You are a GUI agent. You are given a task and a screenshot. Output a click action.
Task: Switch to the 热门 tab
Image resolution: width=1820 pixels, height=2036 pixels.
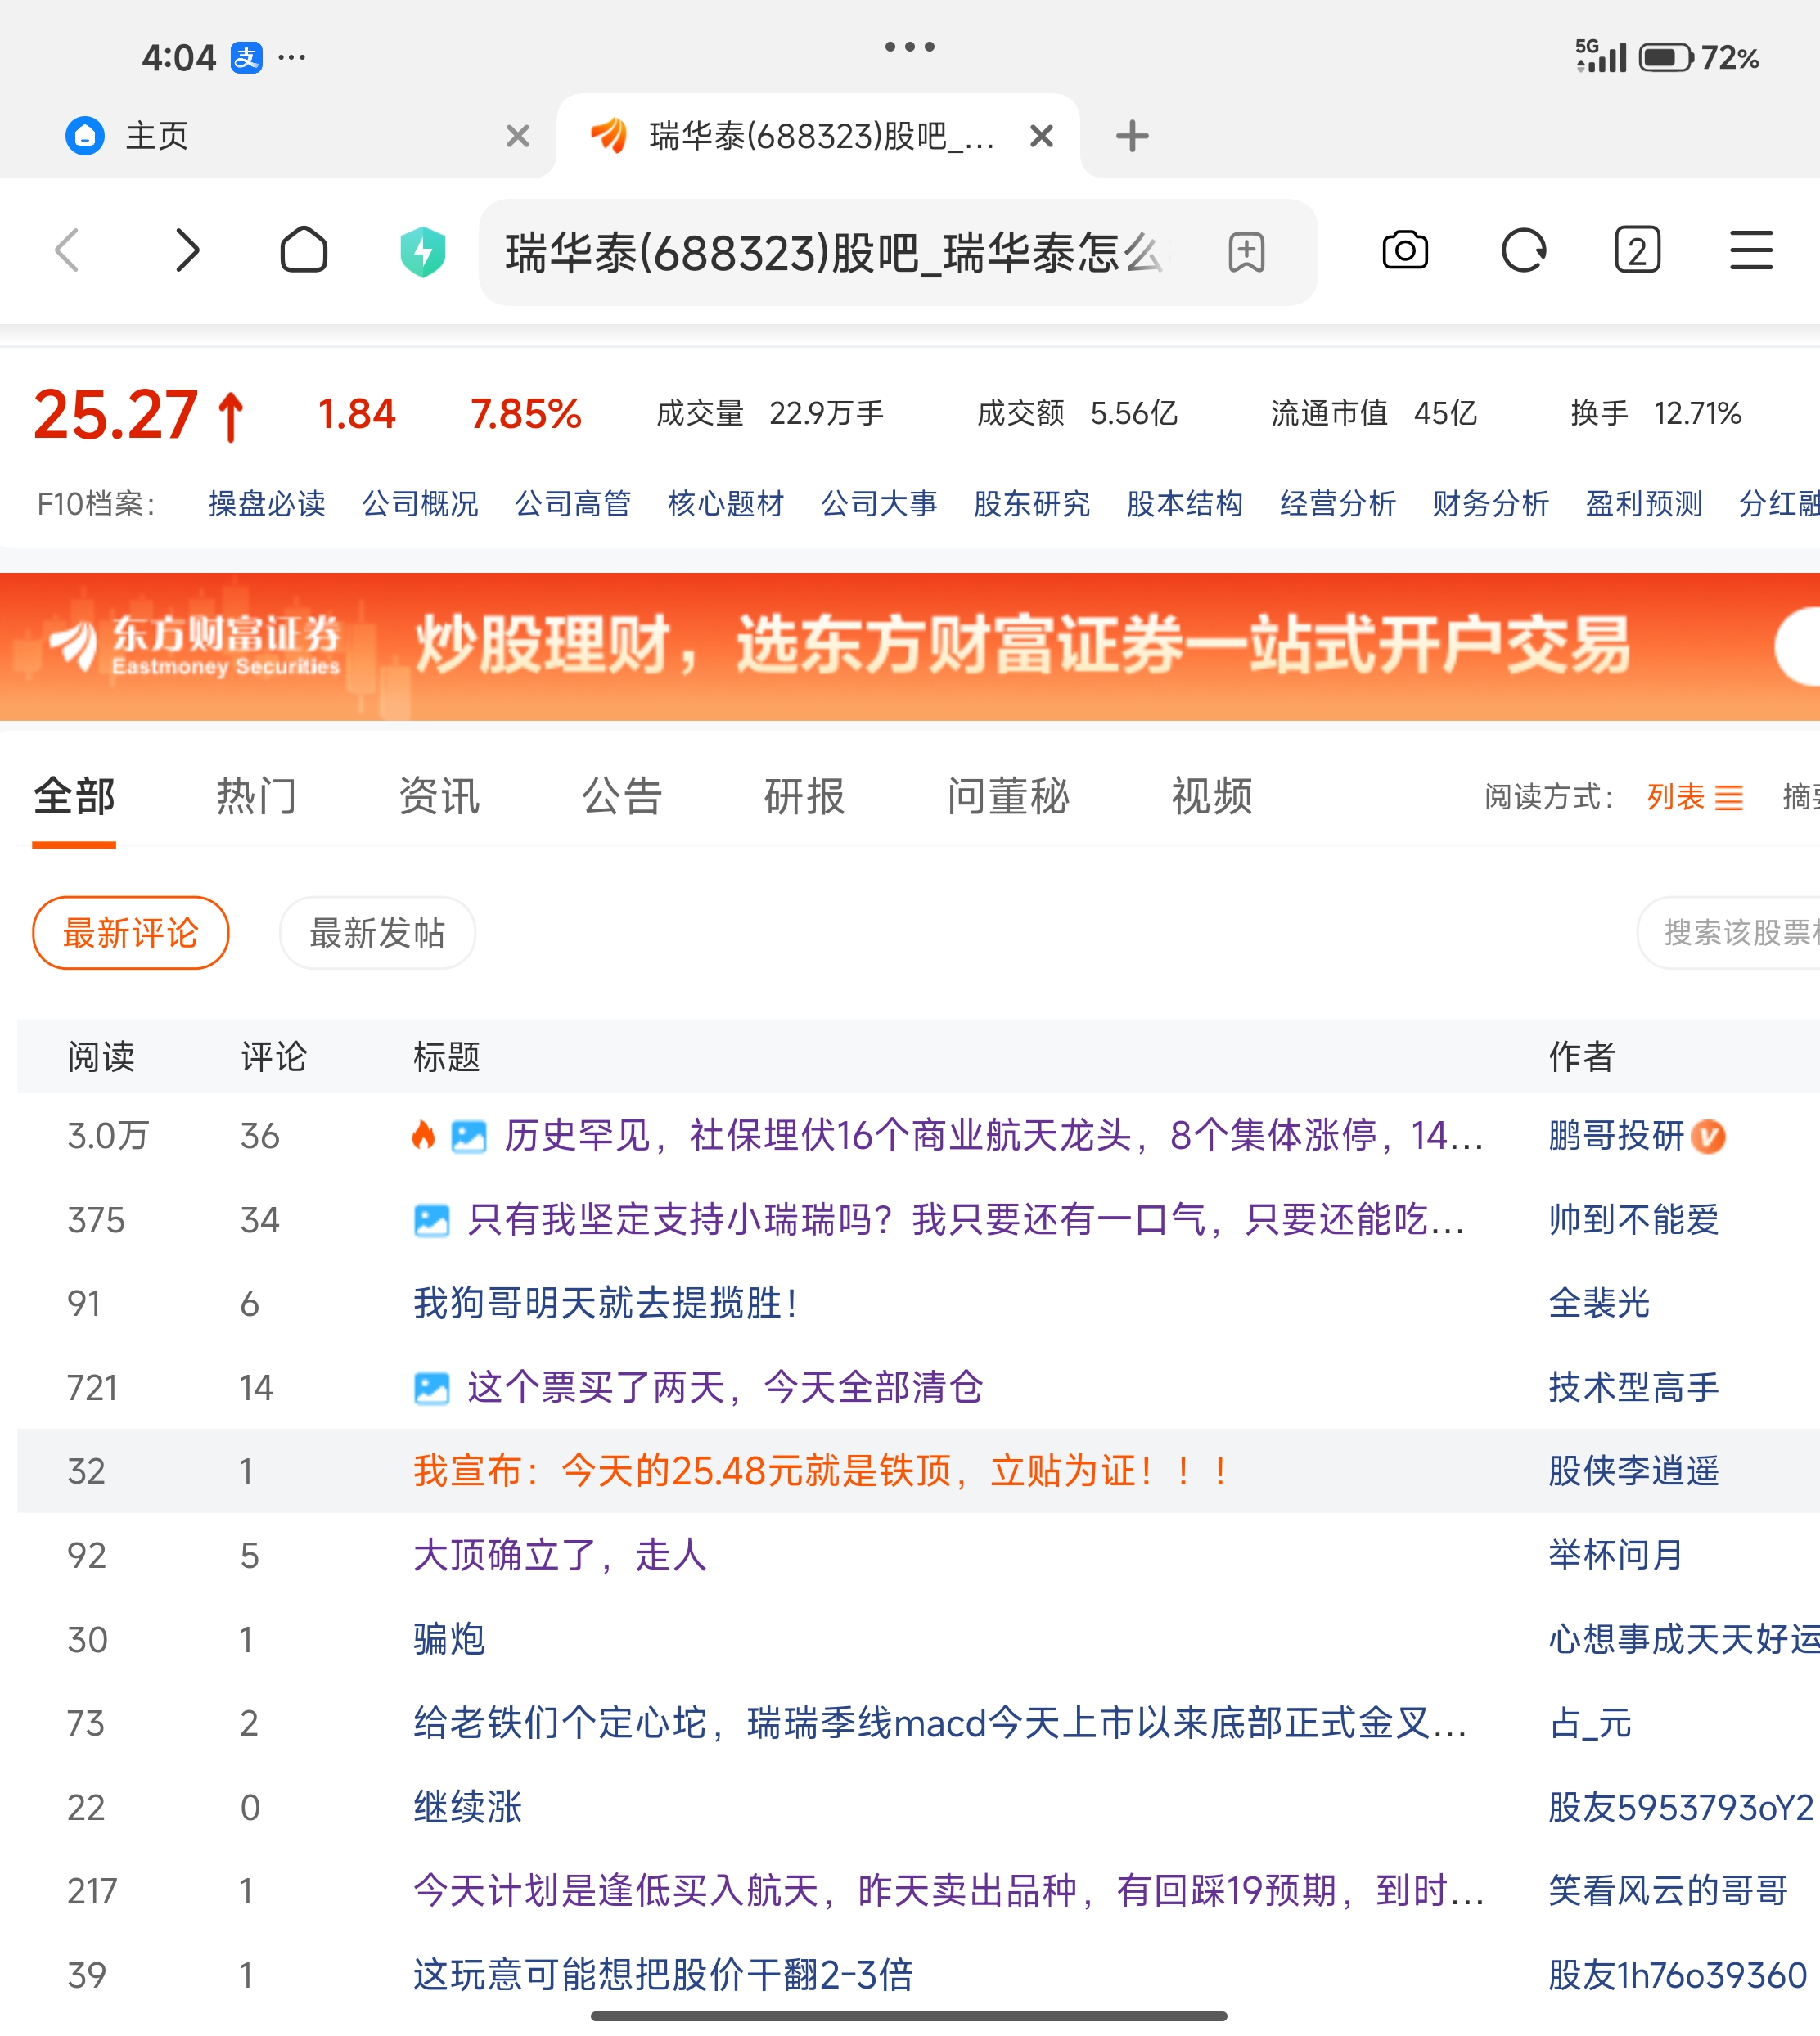(256, 797)
